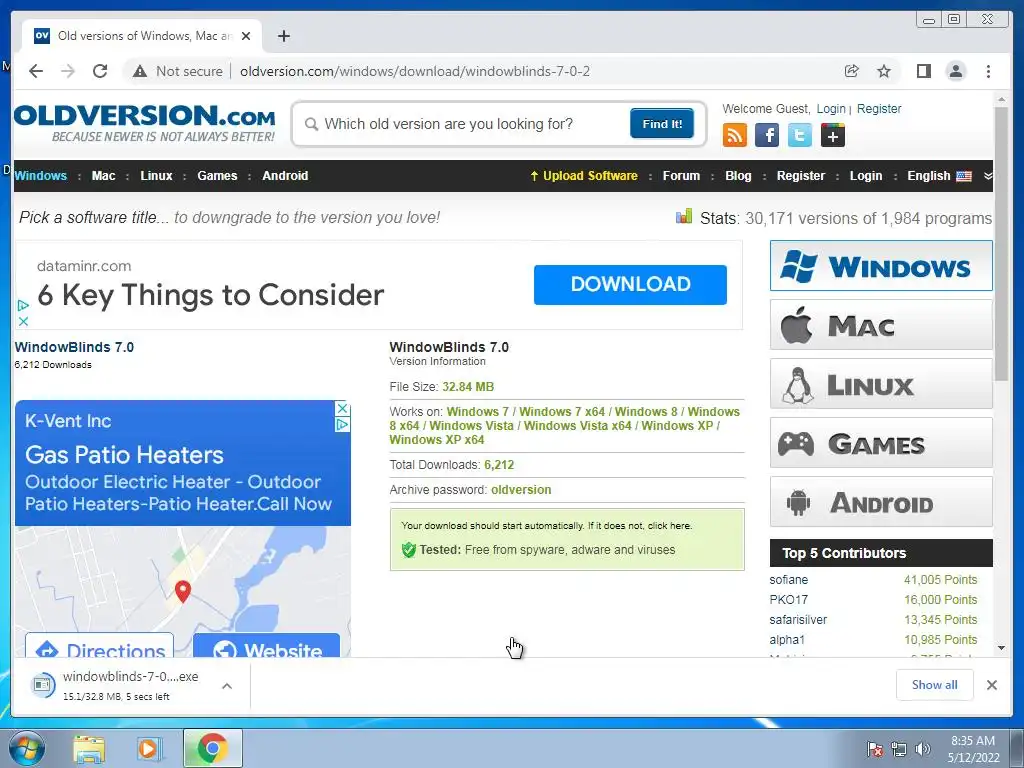Open the Chrome side panel

[923, 71]
